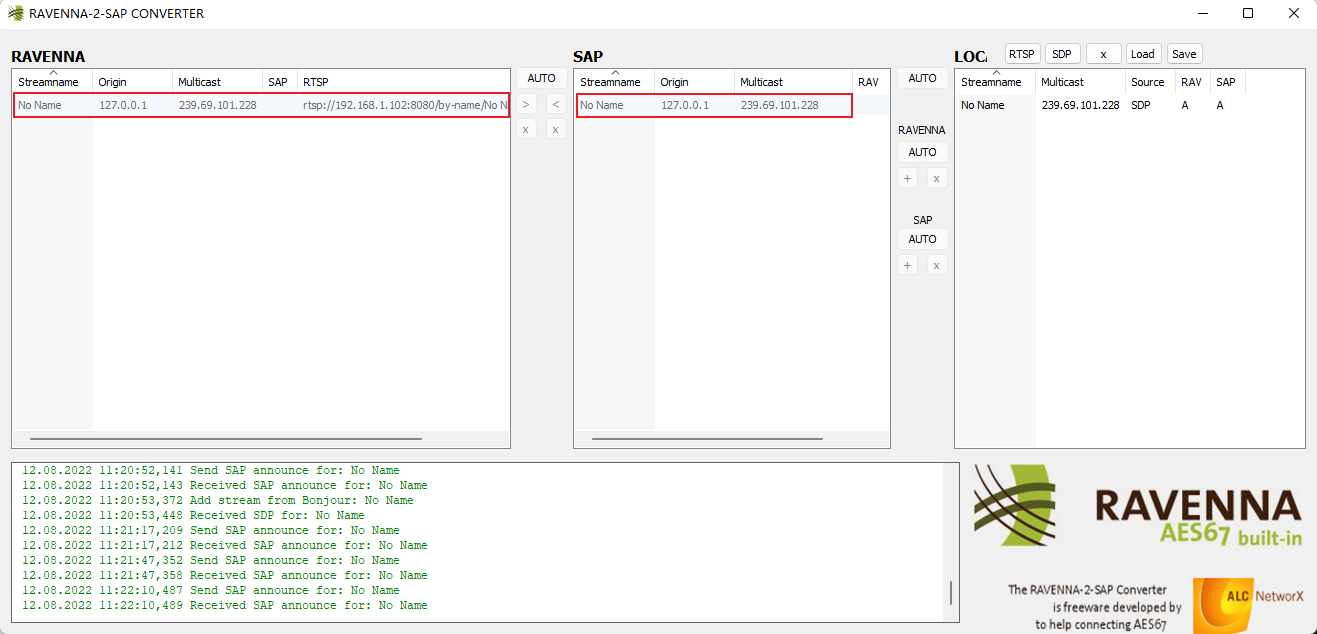This screenshot has height=634, width=1317.
Task: Click the horizontal scrollbar of the SAP list
Action: [x=707, y=438]
